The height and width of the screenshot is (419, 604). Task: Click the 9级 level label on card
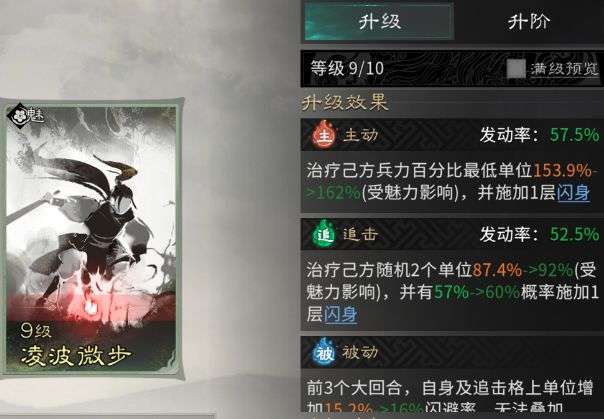(x=36, y=331)
